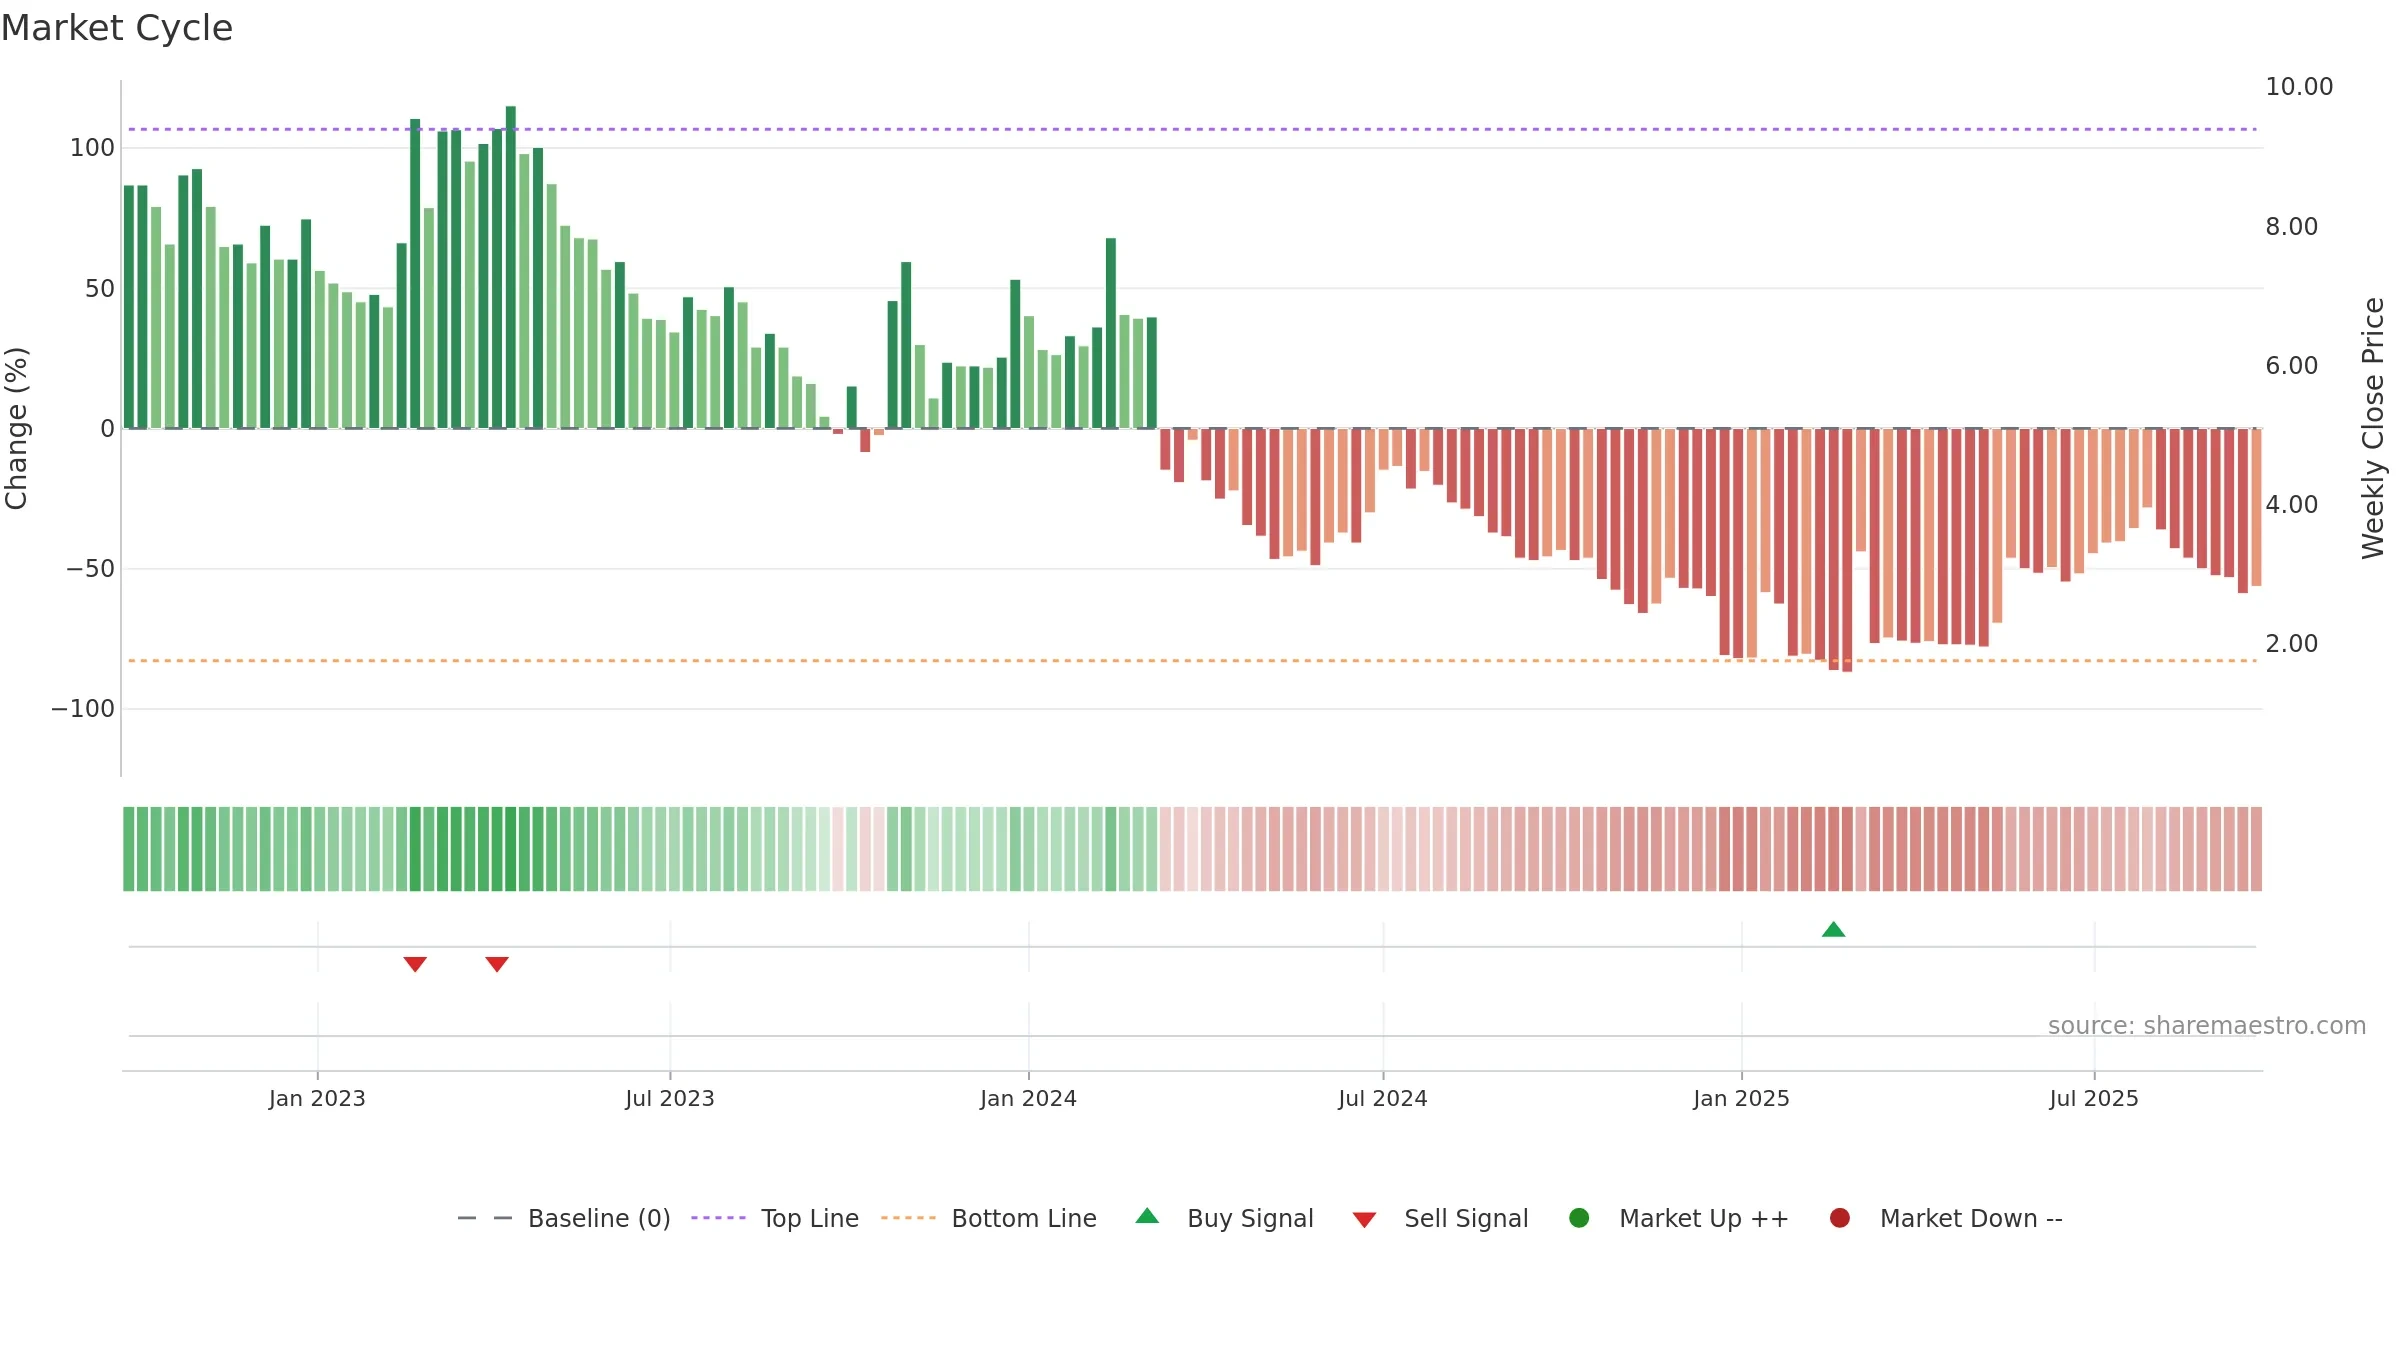Image resolution: width=2400 pixels, height=1350 pixels.
Task: Click the Market Cycle chart title
Action: point(117,28)
